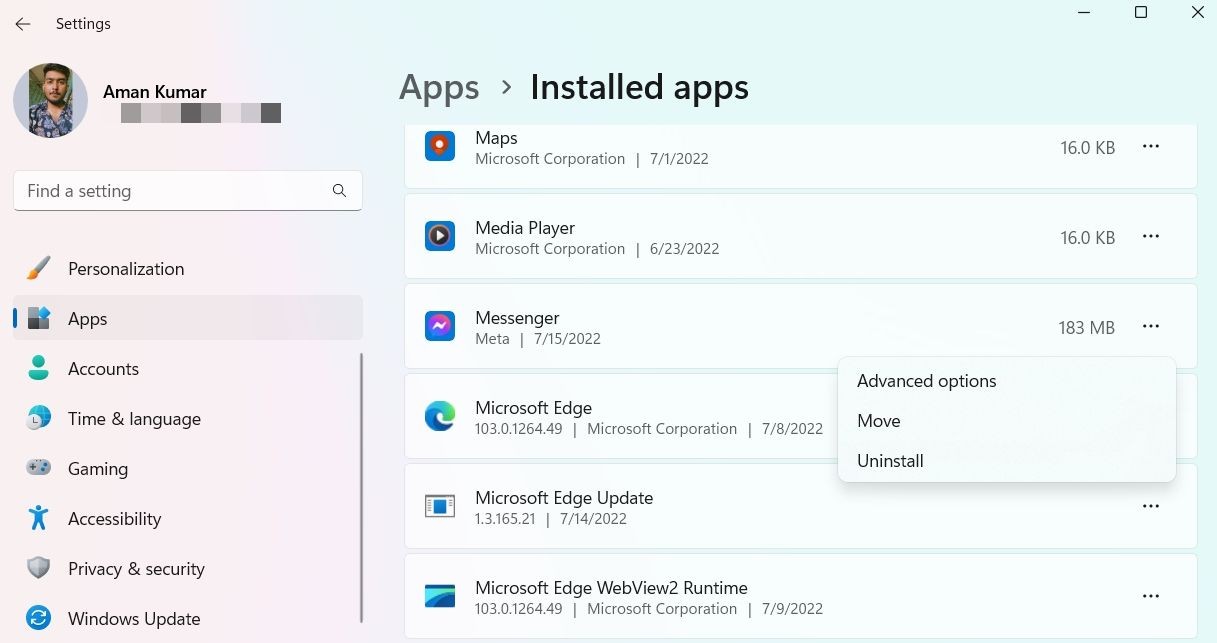The width and height of the screenshot is (1217, 643).
Task: Click the Microsoft Edge Update name
Action: (564, 498)
